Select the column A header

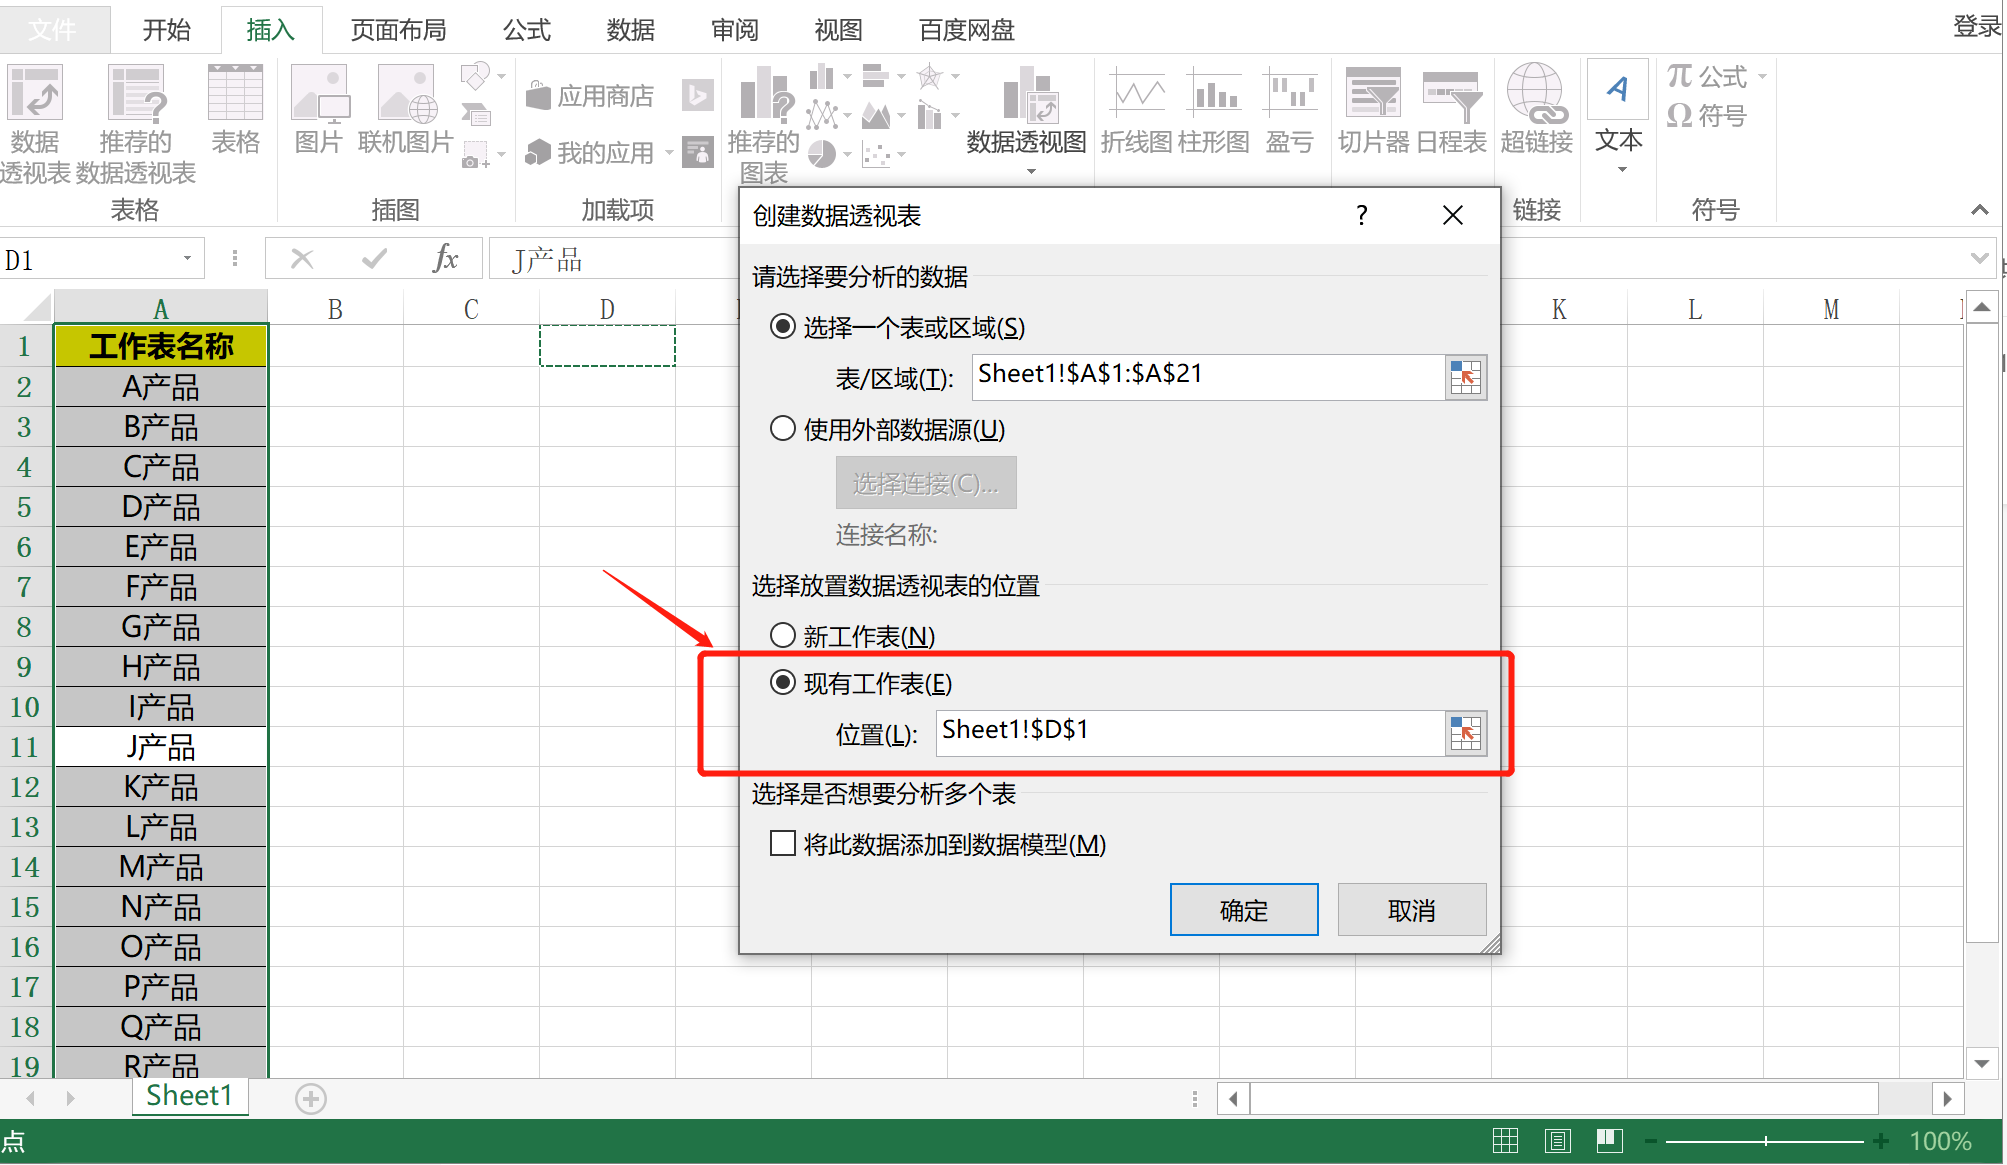tap(161, 308)
